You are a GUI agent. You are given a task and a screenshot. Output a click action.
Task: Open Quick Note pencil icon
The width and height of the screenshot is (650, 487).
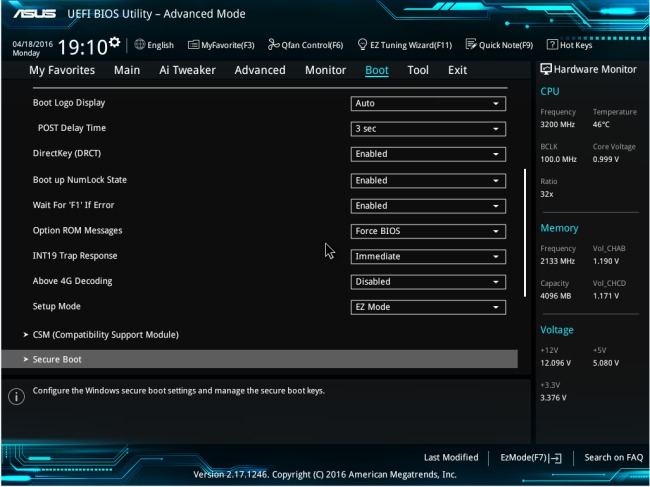[x=471, y=44]
